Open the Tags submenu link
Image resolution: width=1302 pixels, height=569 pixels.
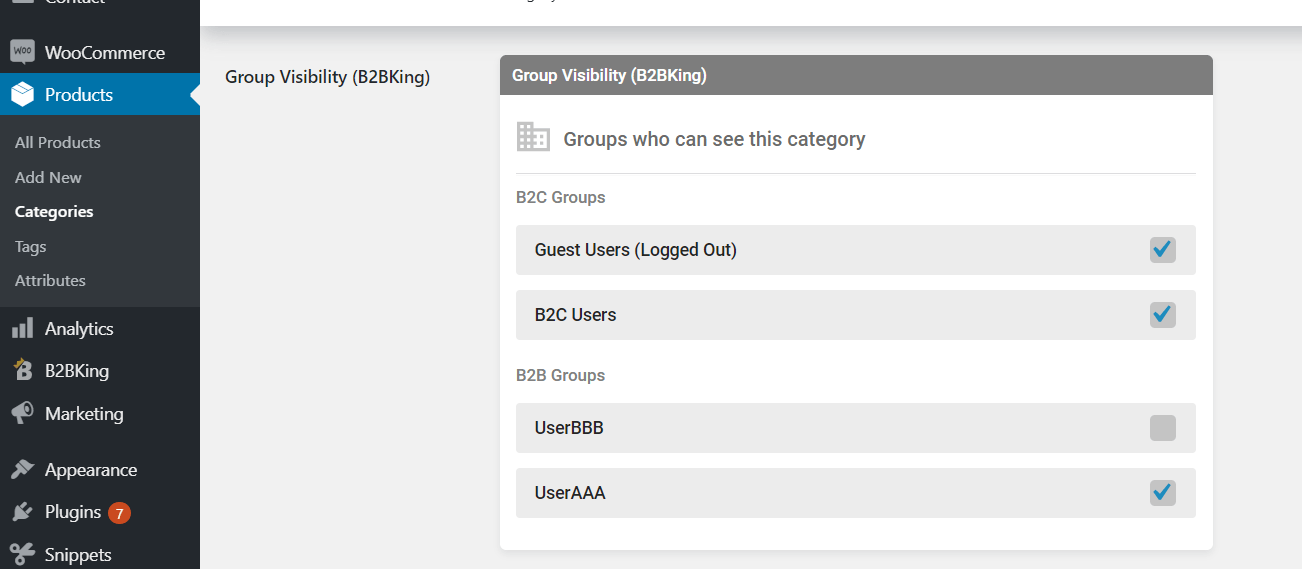[x=31, y=246]
